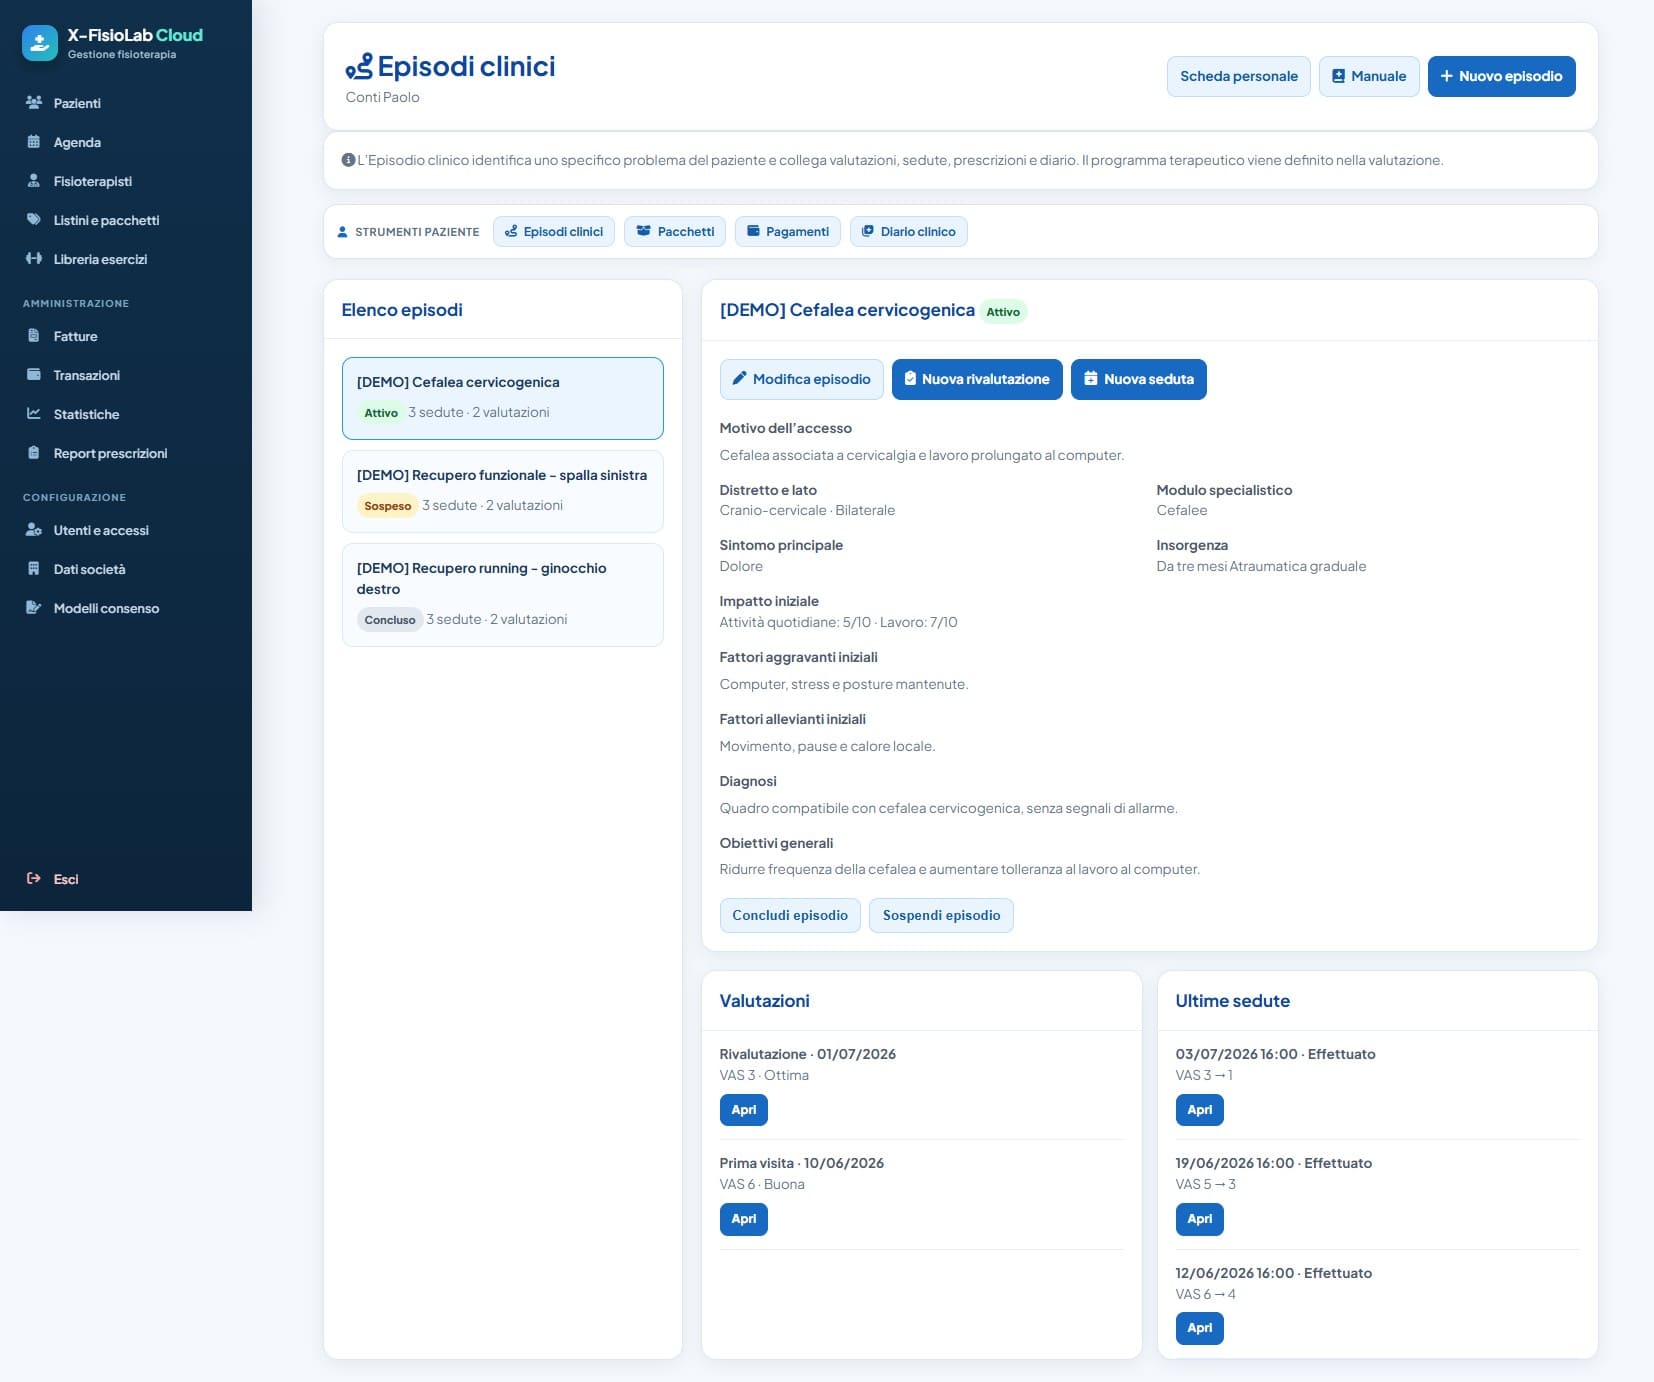Open the 03/07/2026 session with Apri
This screenshot has width=1654, height=1382.
(1199, 1110)
